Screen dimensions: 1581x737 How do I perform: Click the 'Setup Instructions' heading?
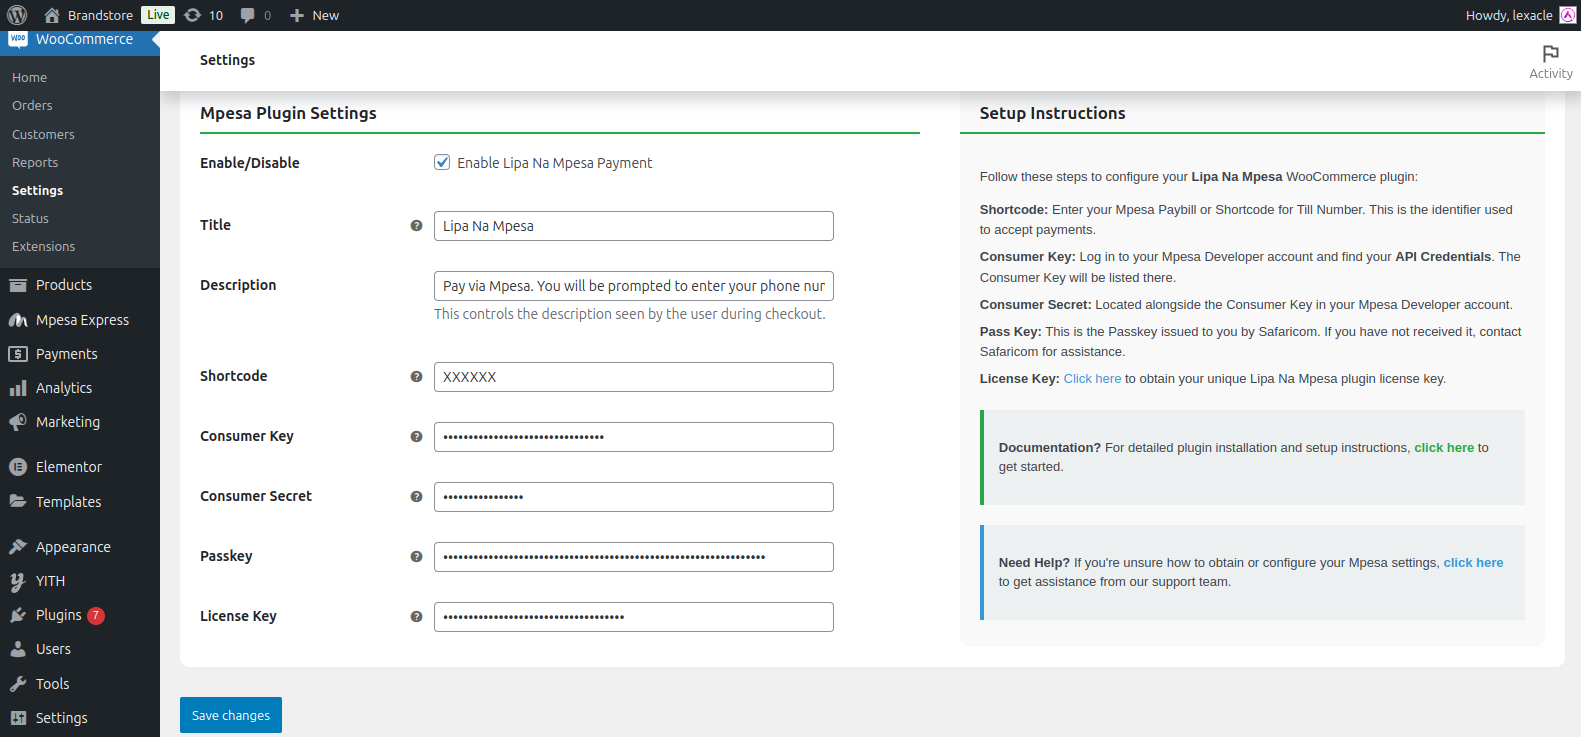click(1052, 113)
